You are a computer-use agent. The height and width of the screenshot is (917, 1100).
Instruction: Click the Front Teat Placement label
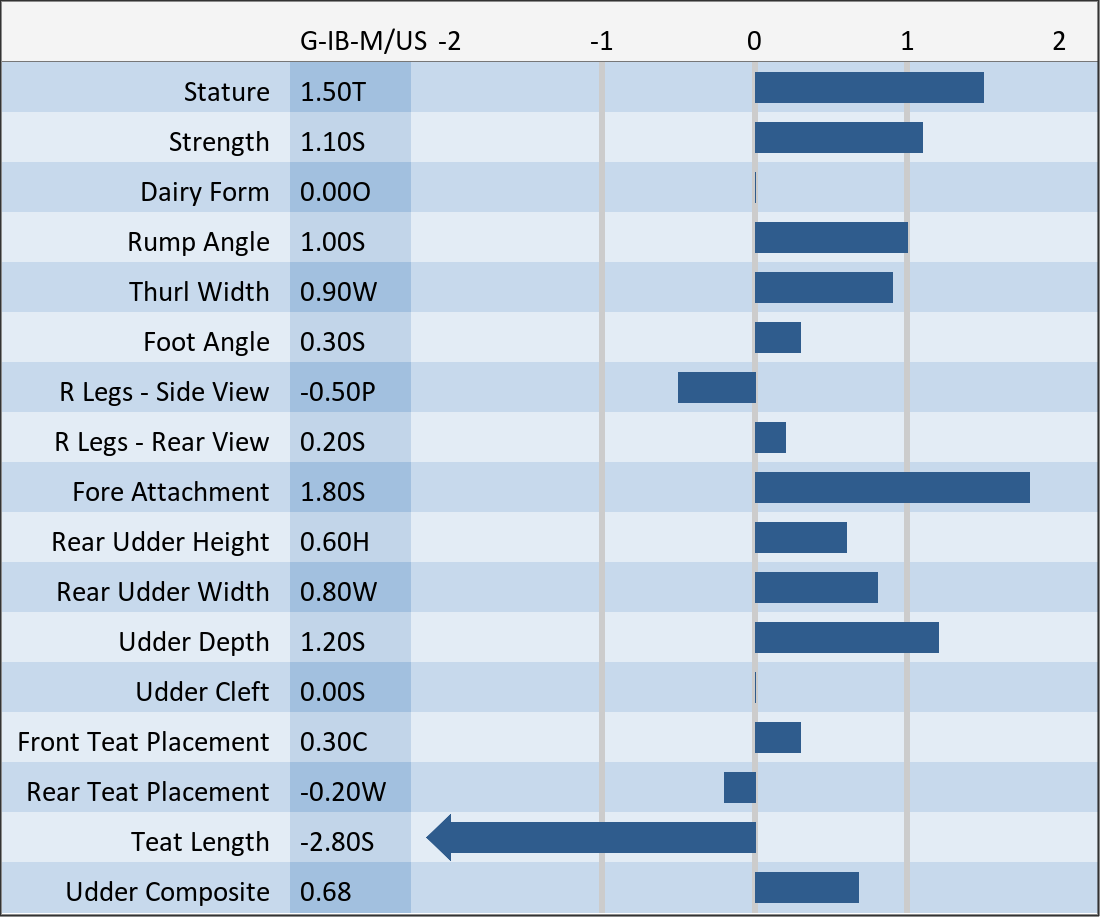pyautogui.click(x=143, y=742)
